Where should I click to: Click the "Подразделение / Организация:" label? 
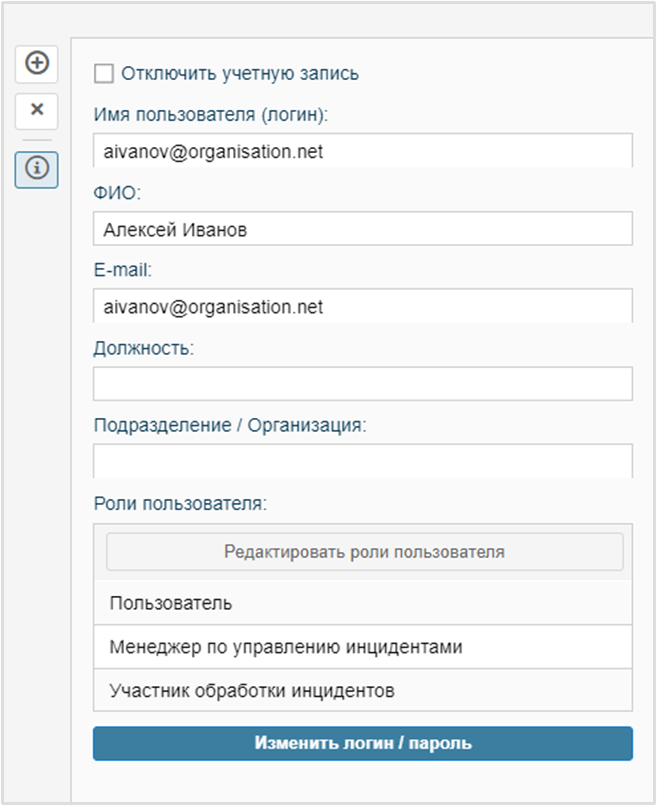[230, 425]
